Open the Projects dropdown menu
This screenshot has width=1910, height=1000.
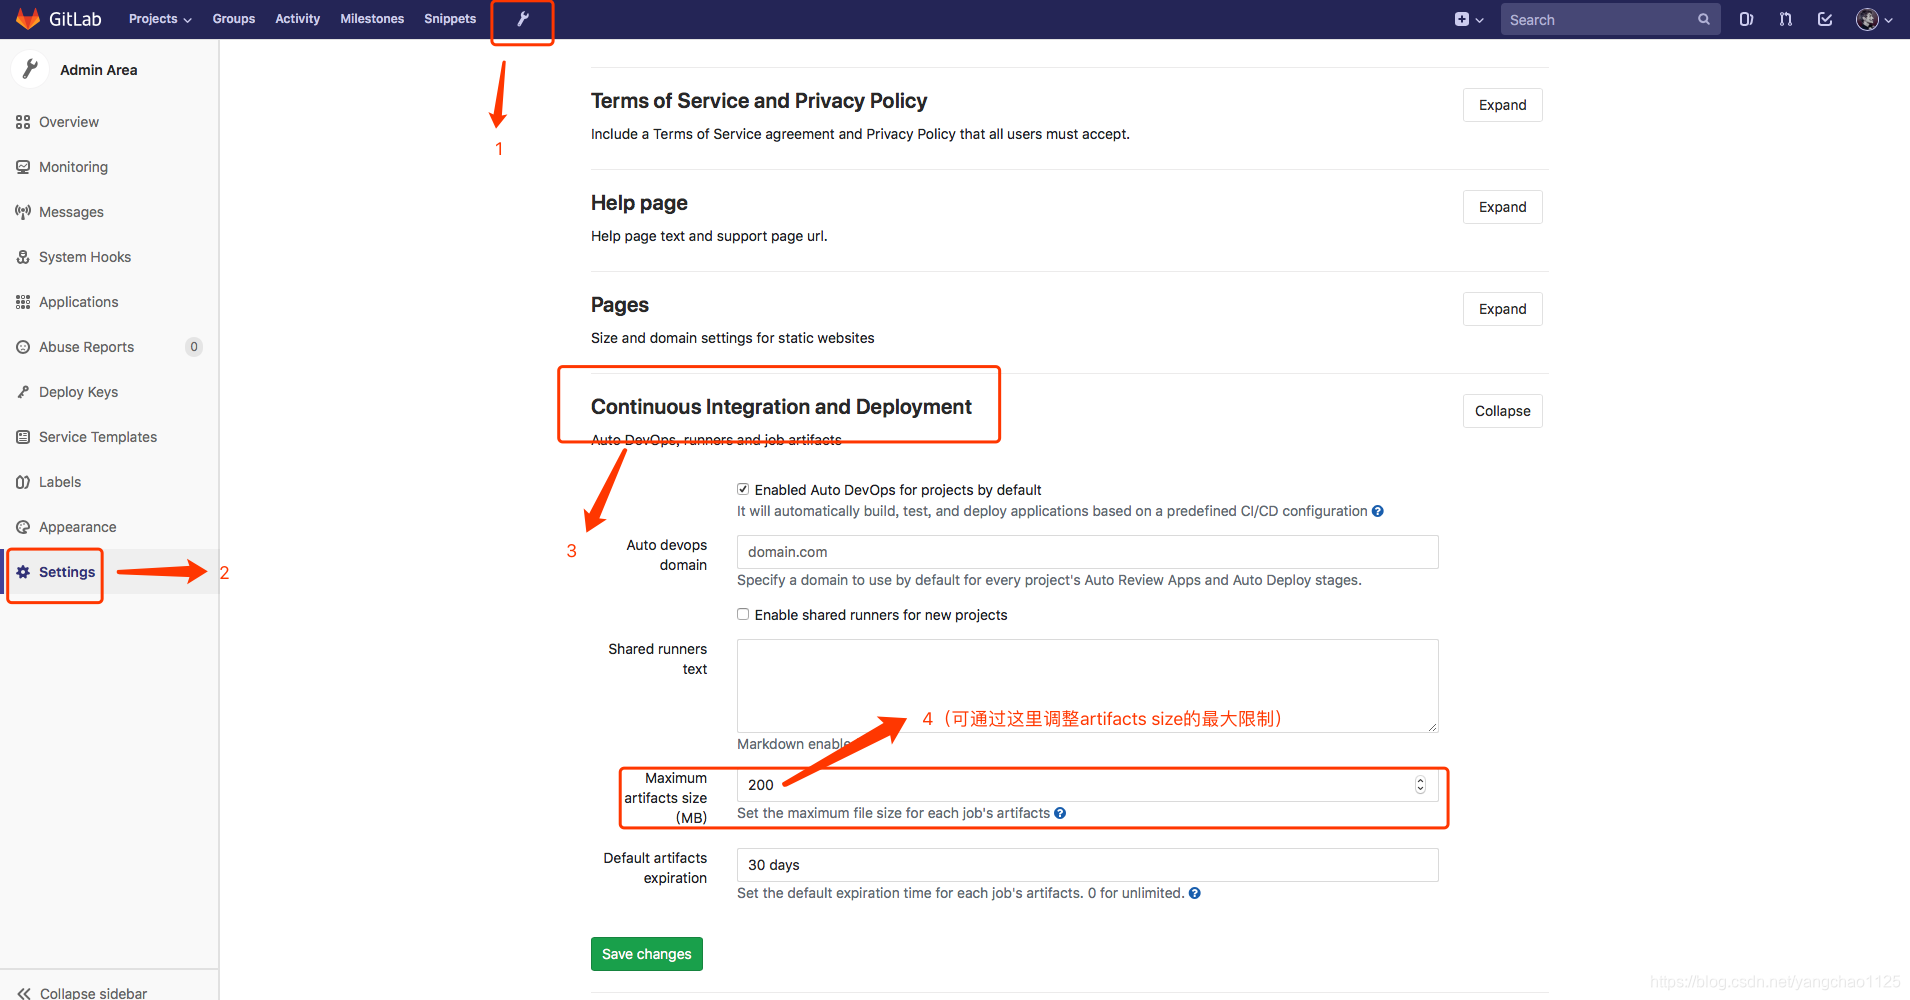159,18
